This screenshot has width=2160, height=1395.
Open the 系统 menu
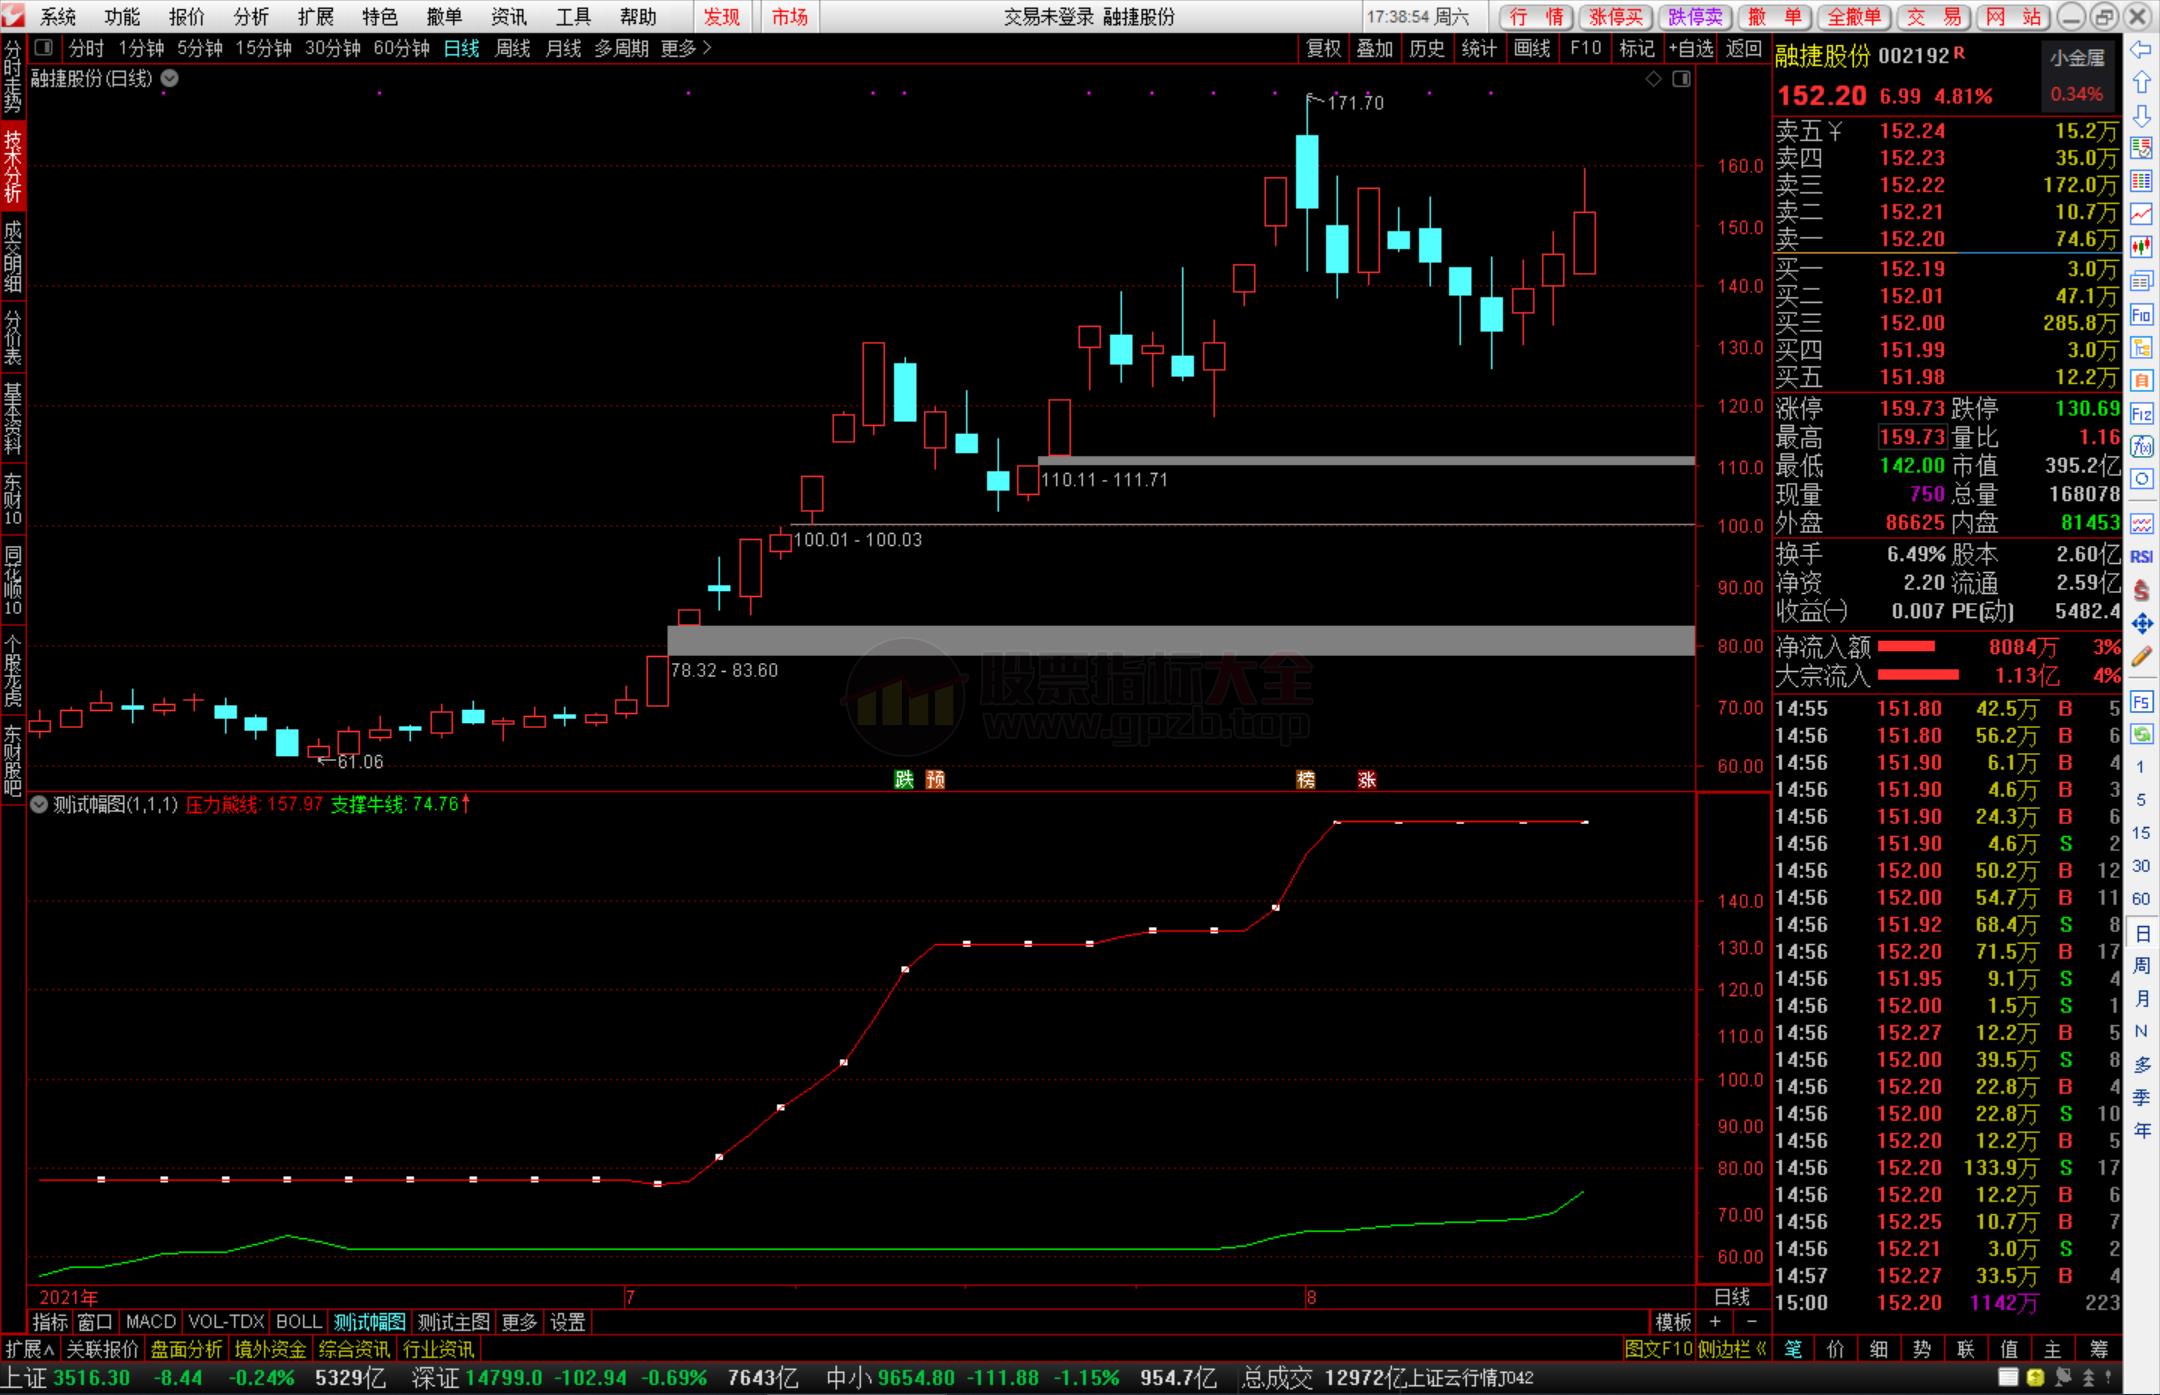pyautogui.click(x=58, y=17)
